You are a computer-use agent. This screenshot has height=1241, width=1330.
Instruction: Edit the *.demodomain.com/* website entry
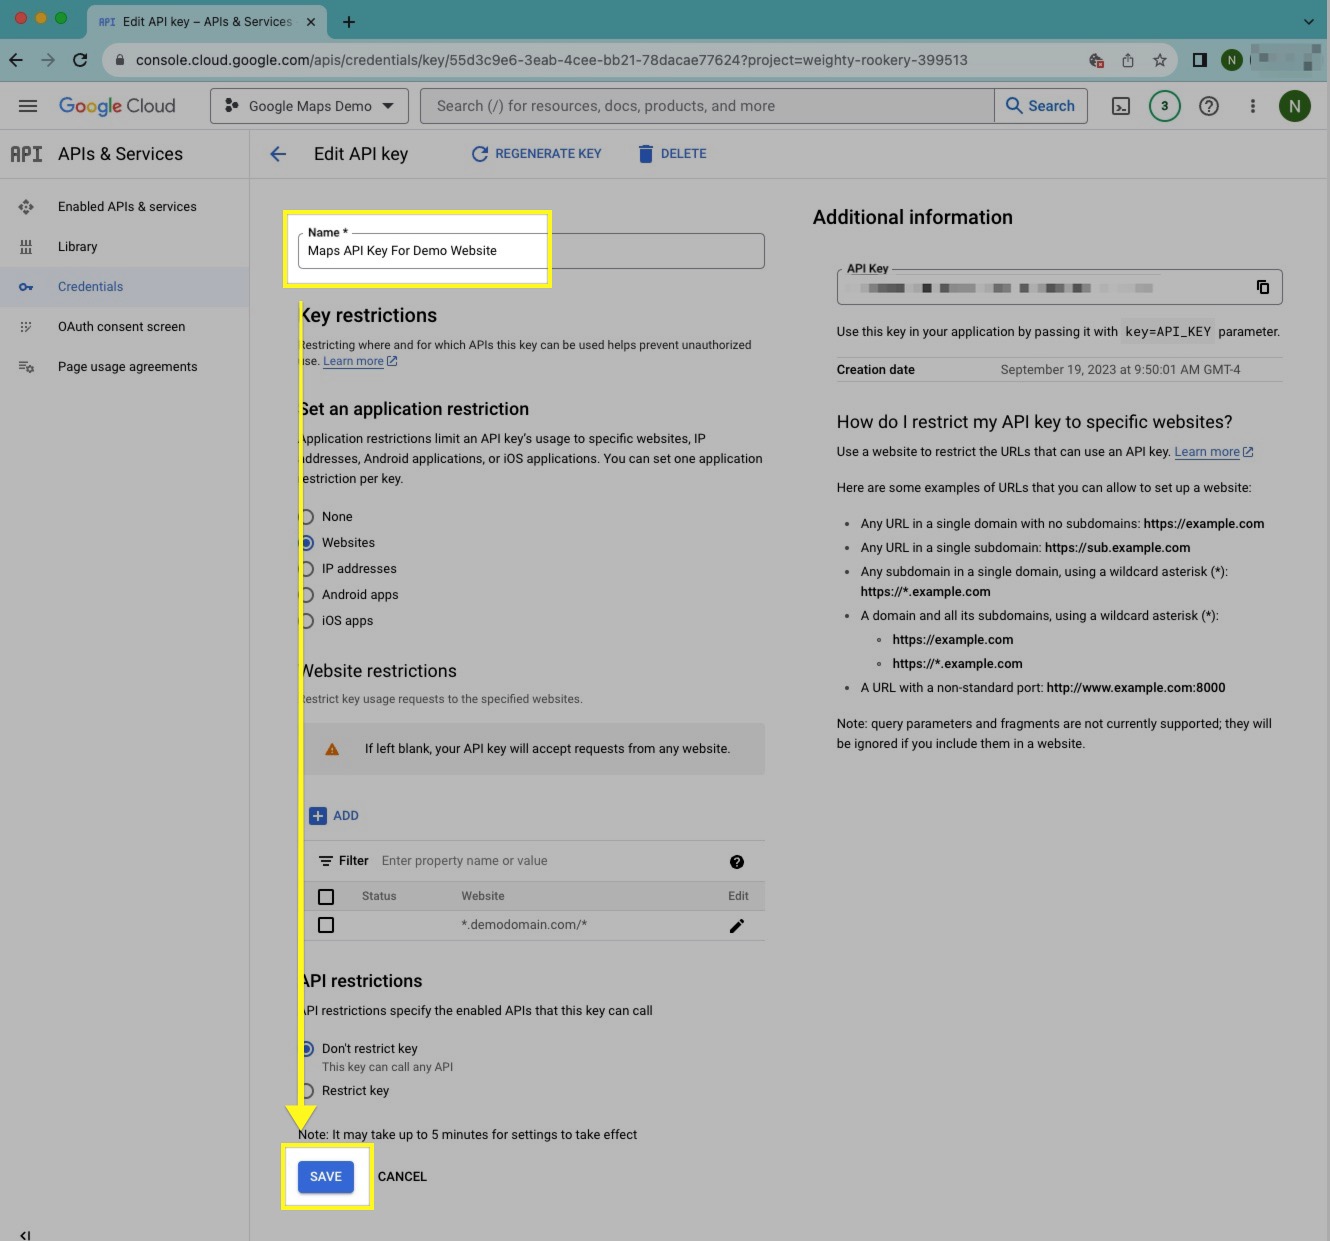(737, 926)
